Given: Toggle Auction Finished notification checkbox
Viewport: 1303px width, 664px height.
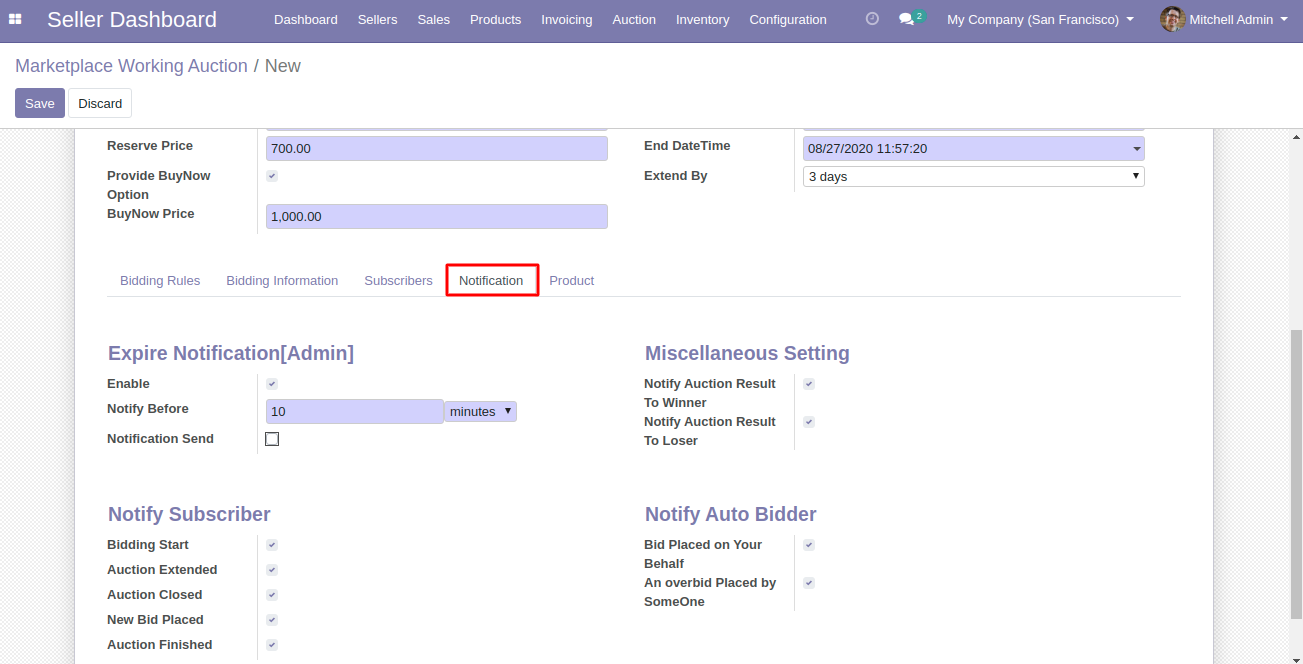Looking at the screenshot, I should click(x=272, y=645).
